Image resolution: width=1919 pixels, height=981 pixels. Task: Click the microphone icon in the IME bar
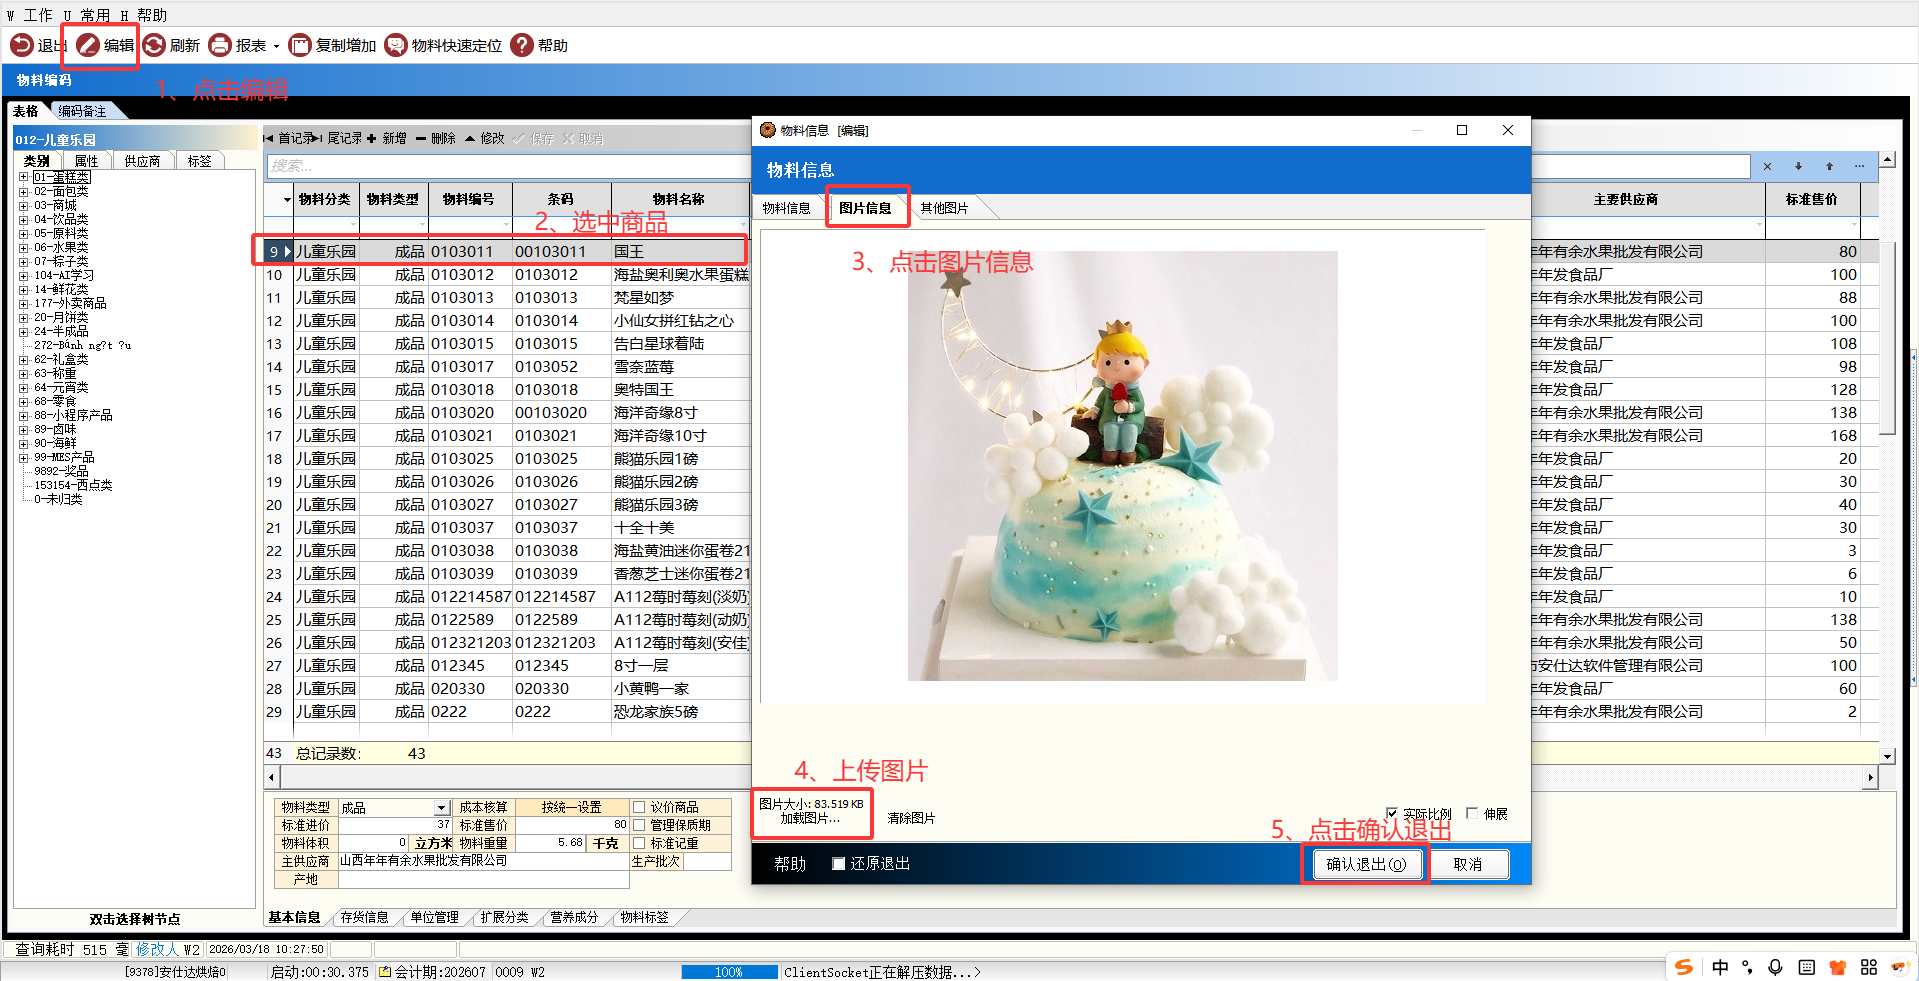click(x=1775, y=967)
